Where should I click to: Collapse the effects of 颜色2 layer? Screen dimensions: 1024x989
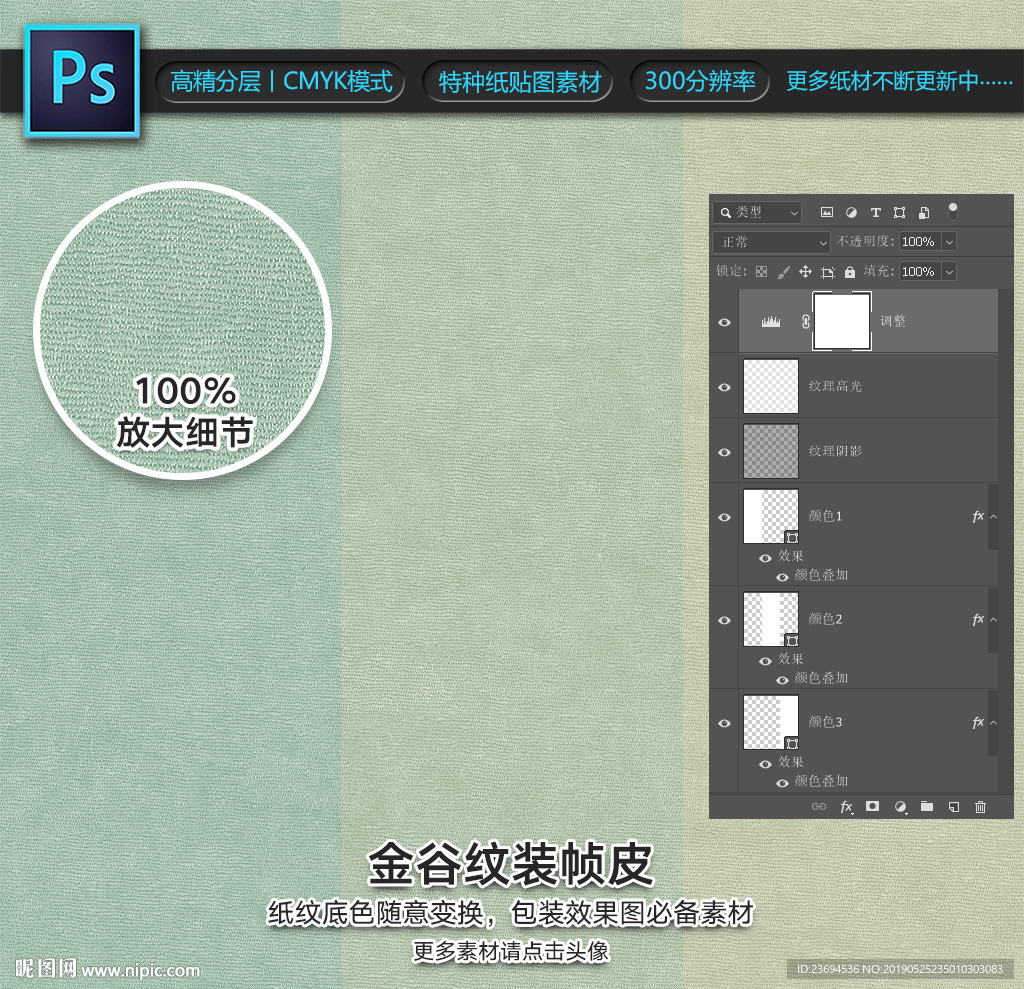[x=993, y=620]
